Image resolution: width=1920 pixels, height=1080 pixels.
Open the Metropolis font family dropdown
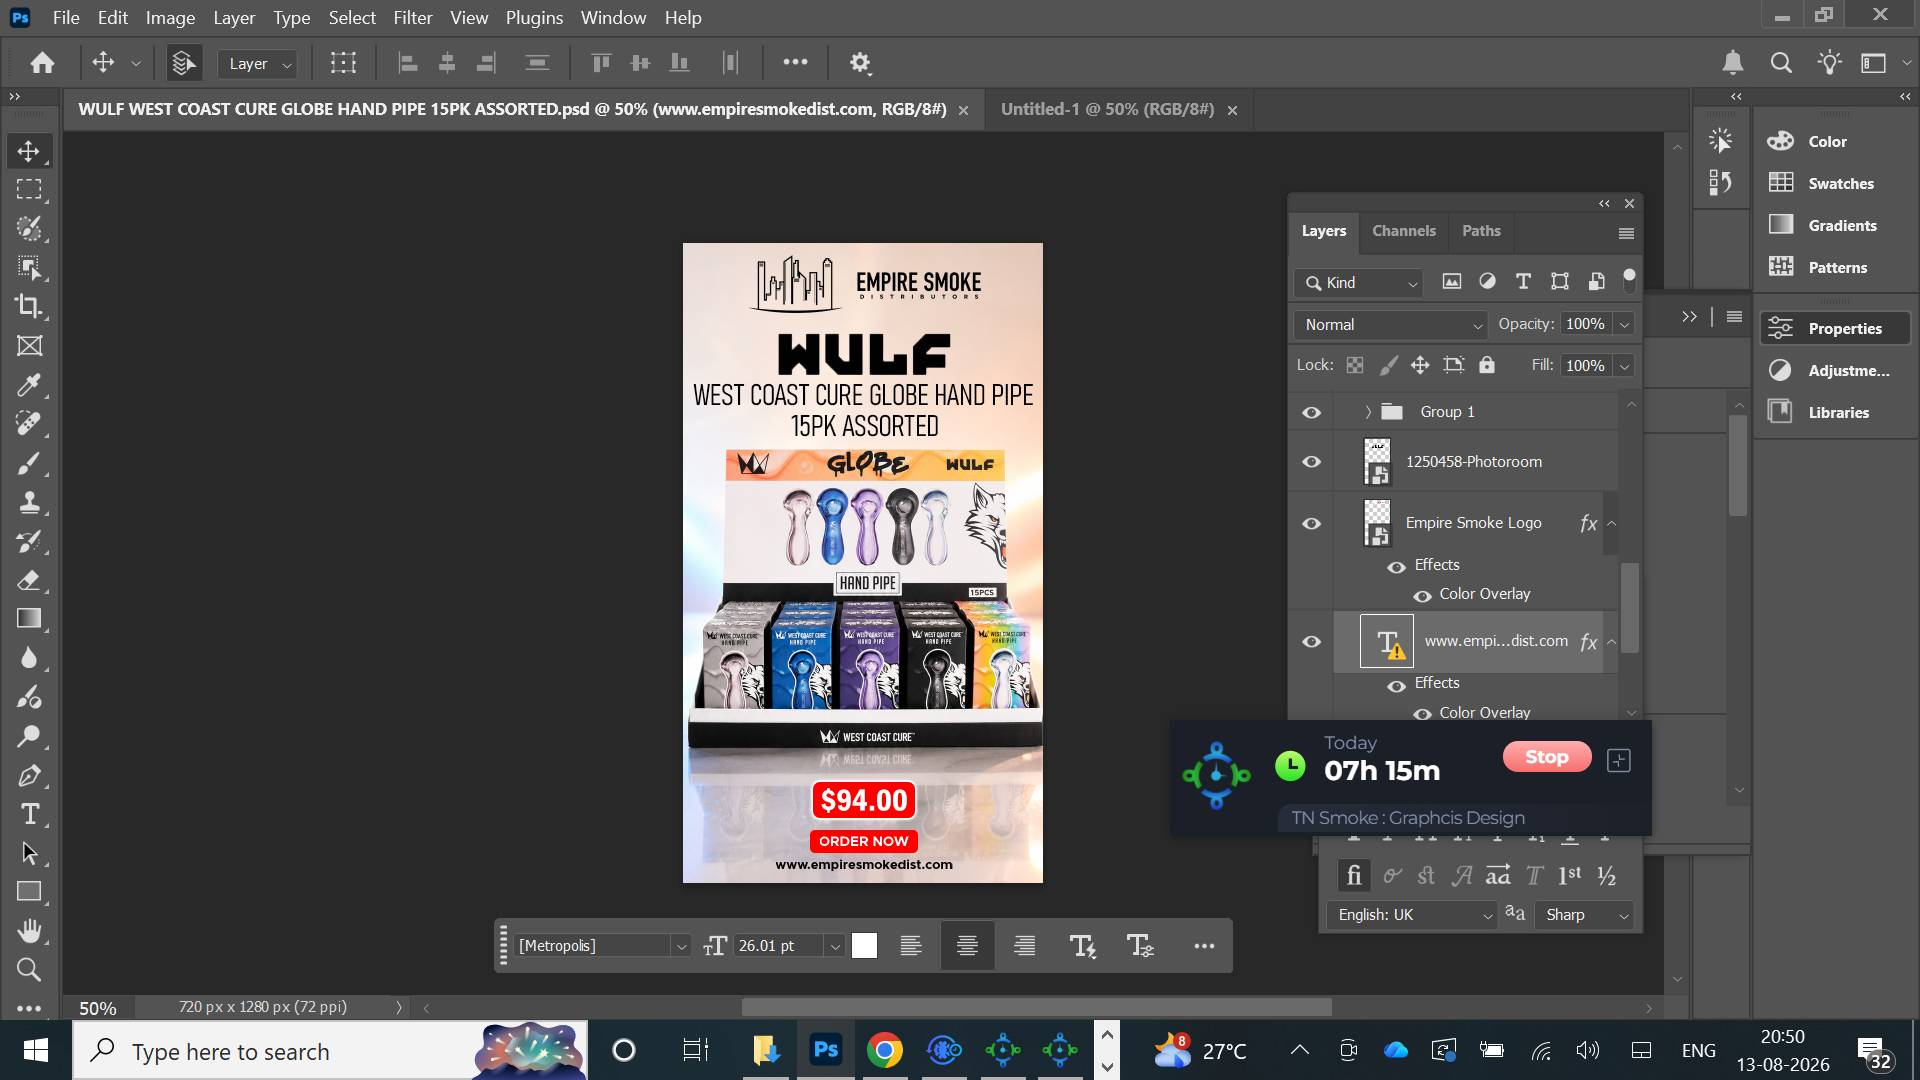(x=602, y=946)
